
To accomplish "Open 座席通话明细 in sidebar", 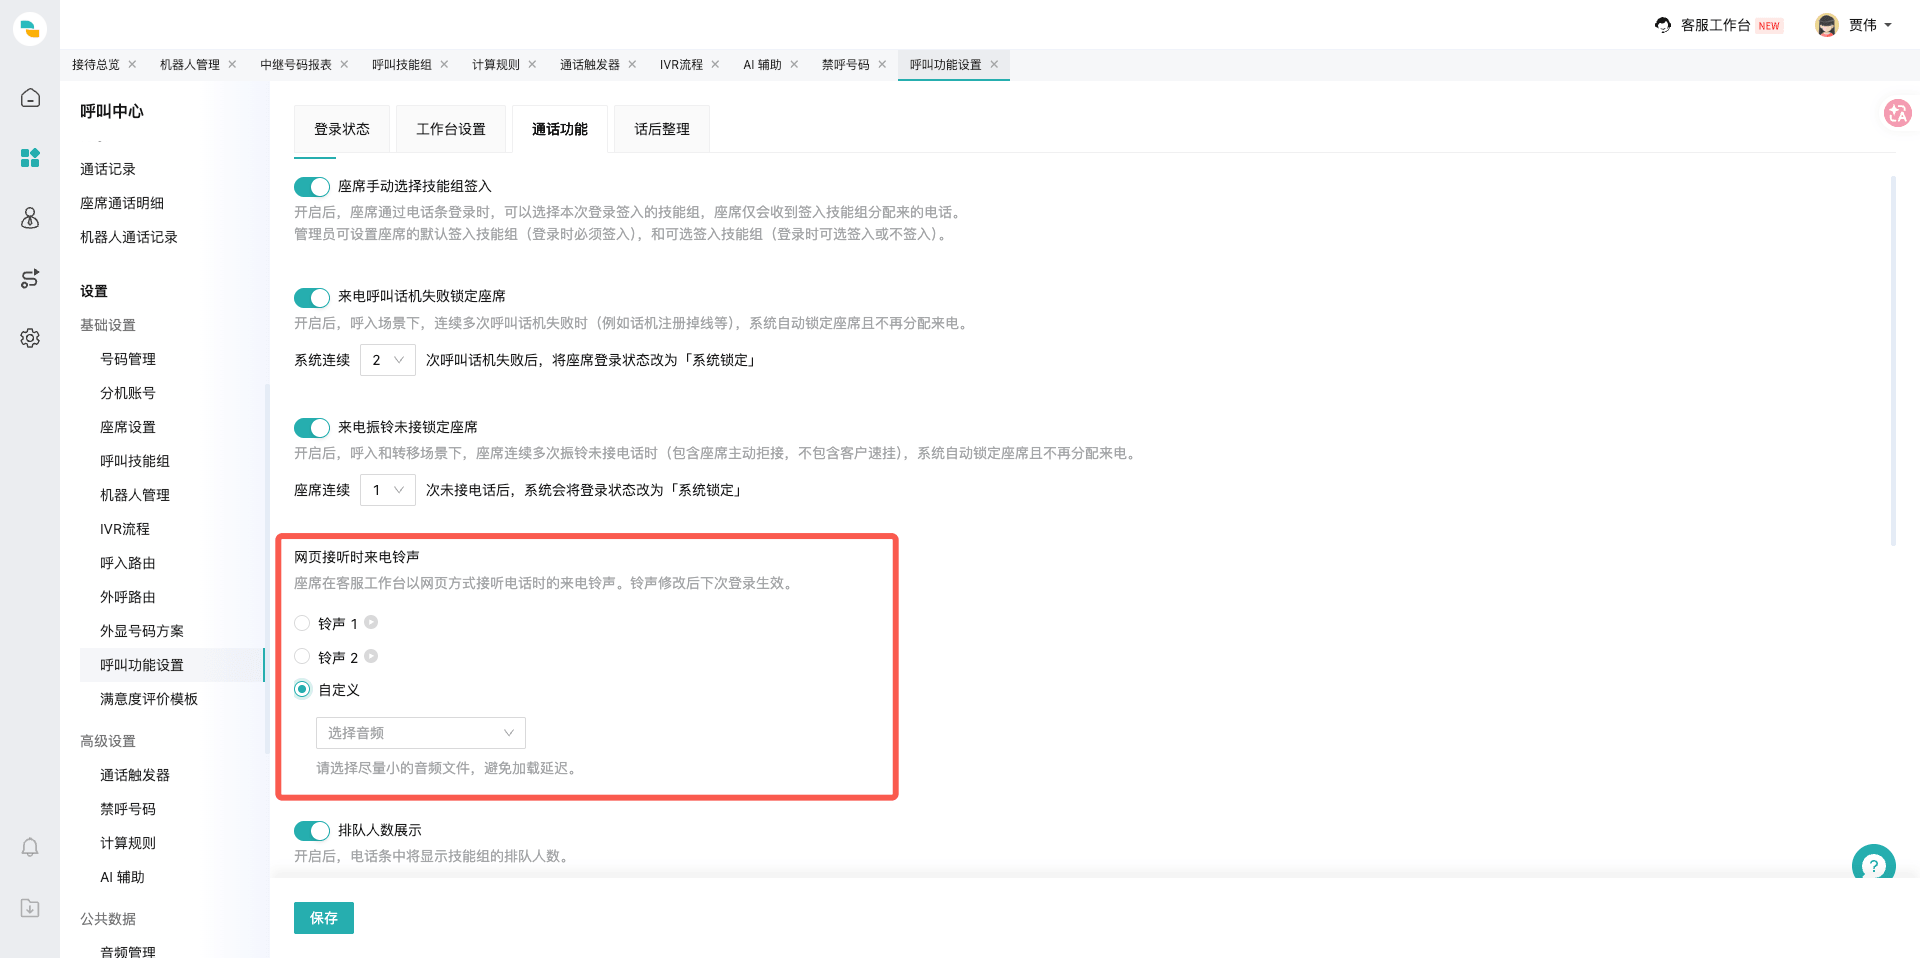I will pyautogui.click(x=122, y=203).
